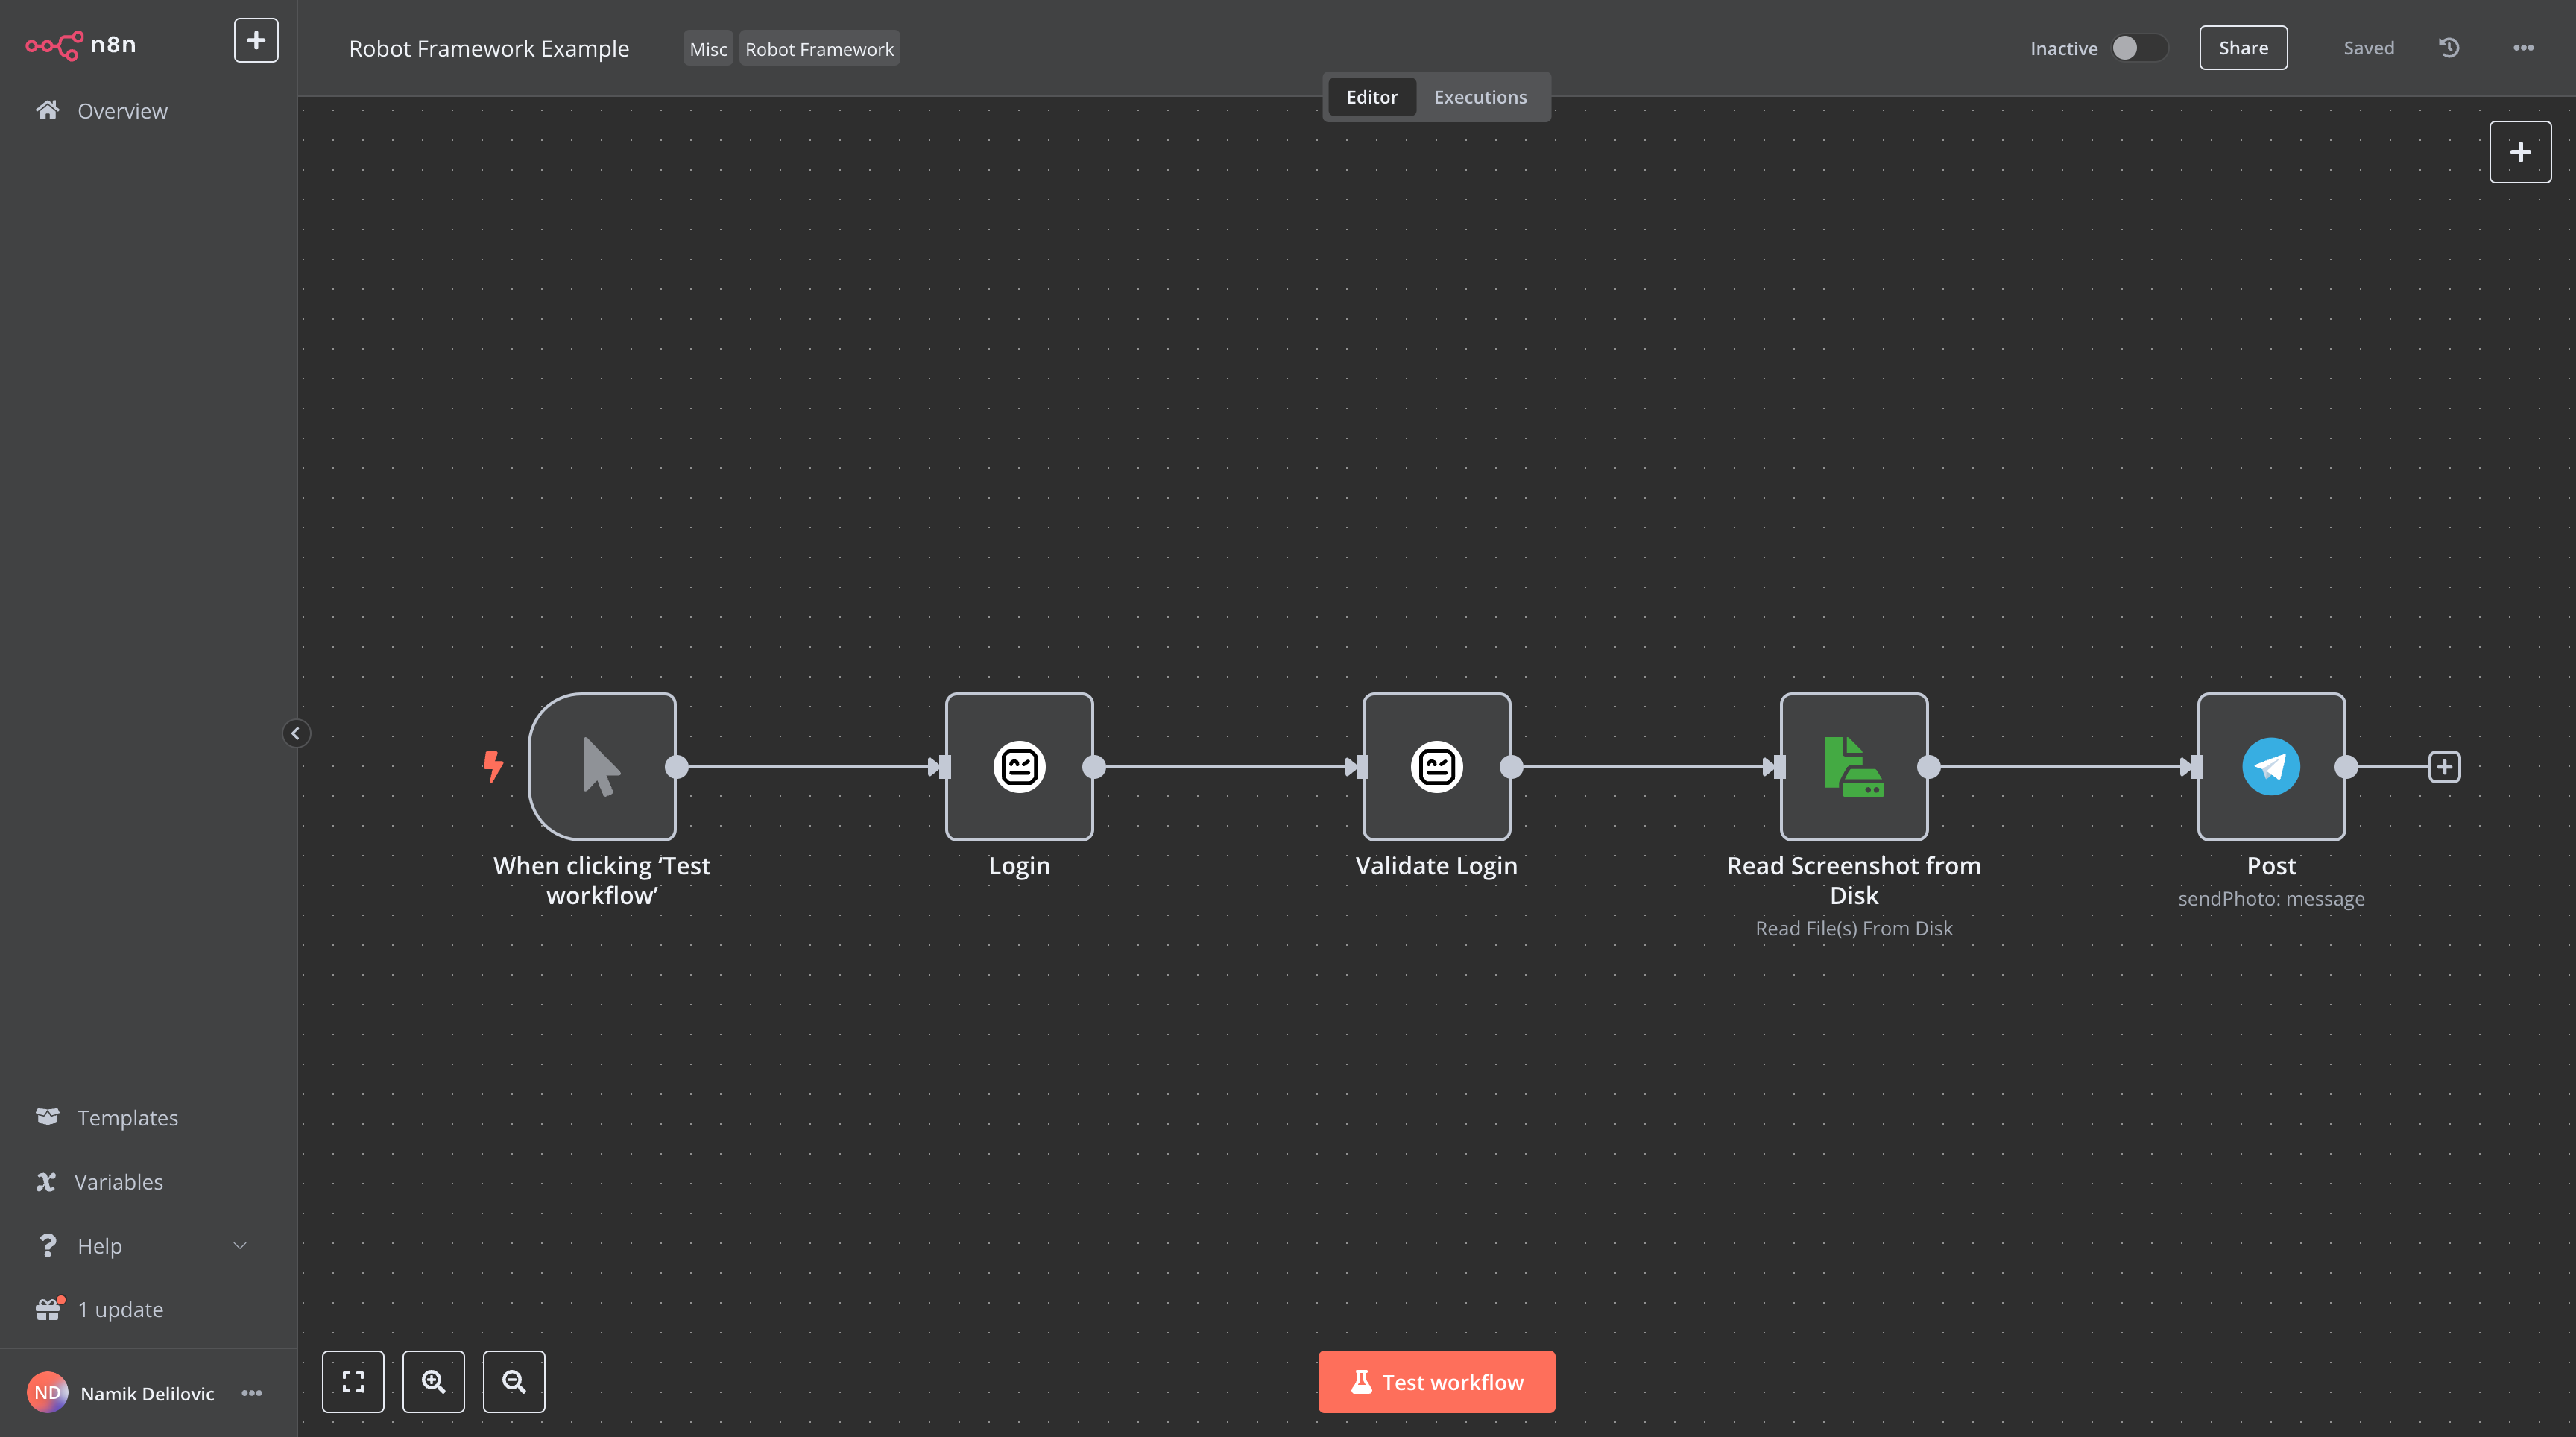The image size is (2576, 1437).
Task: Select the manual trigger cursor node
Action: [x=602, y=766]
